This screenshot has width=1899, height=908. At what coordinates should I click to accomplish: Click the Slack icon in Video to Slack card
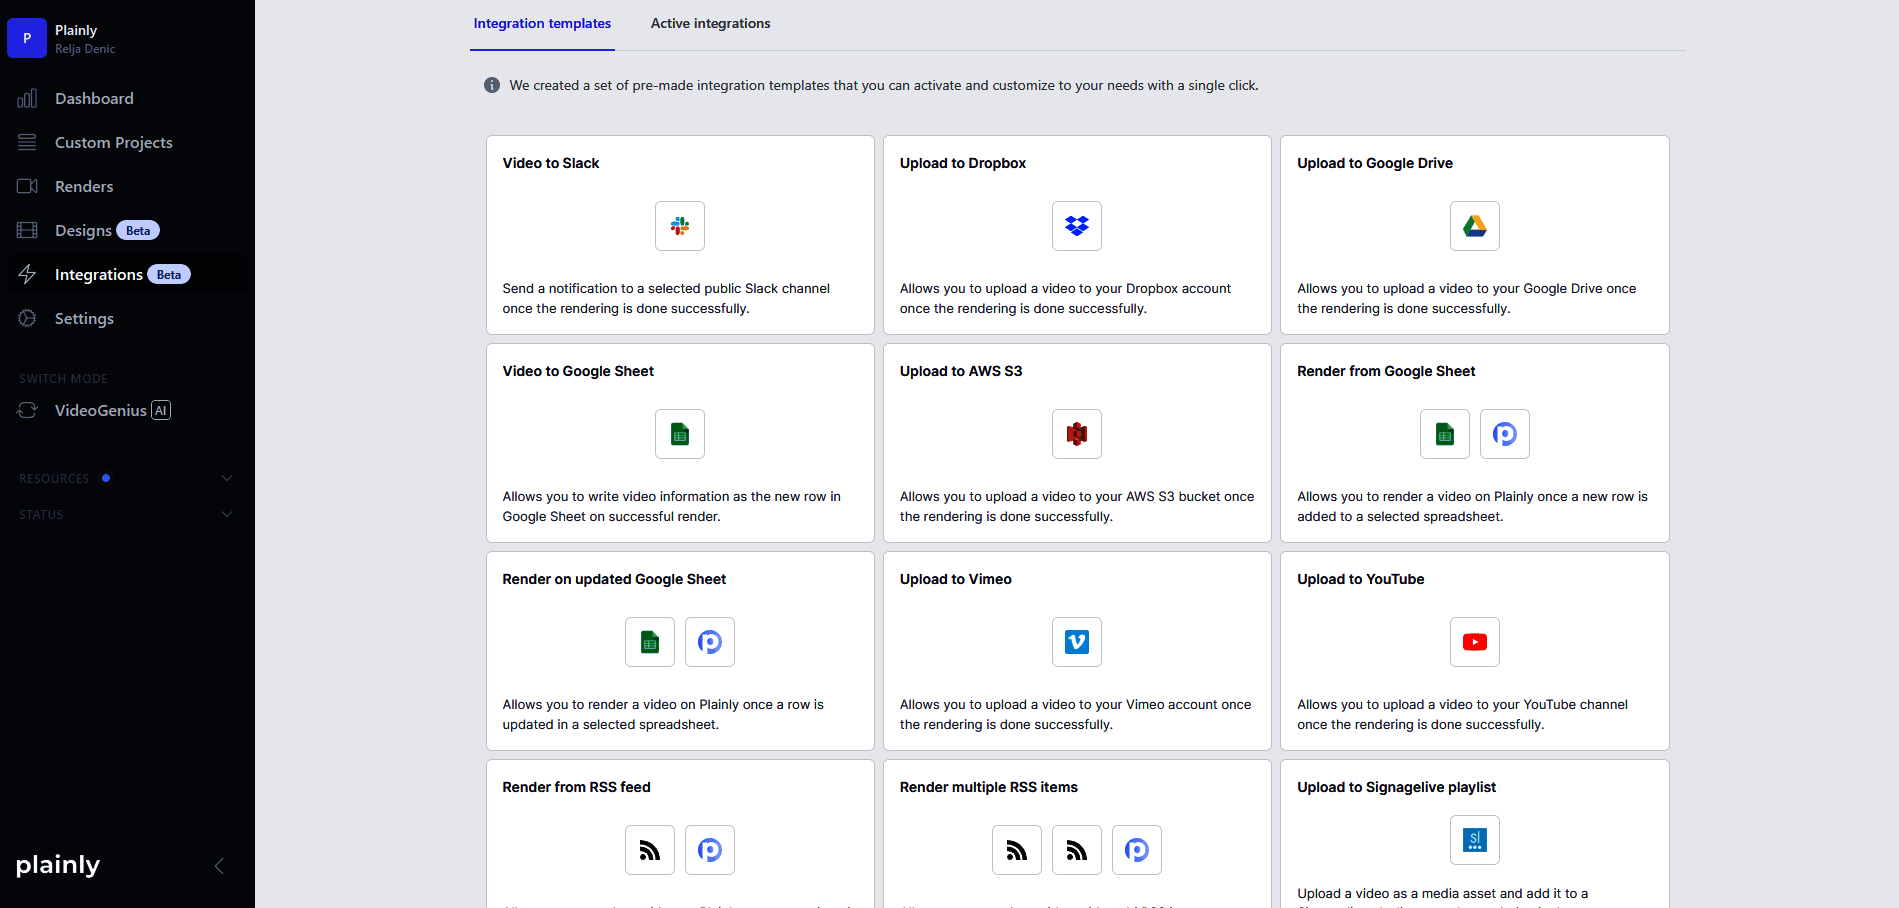pos(680,226)
